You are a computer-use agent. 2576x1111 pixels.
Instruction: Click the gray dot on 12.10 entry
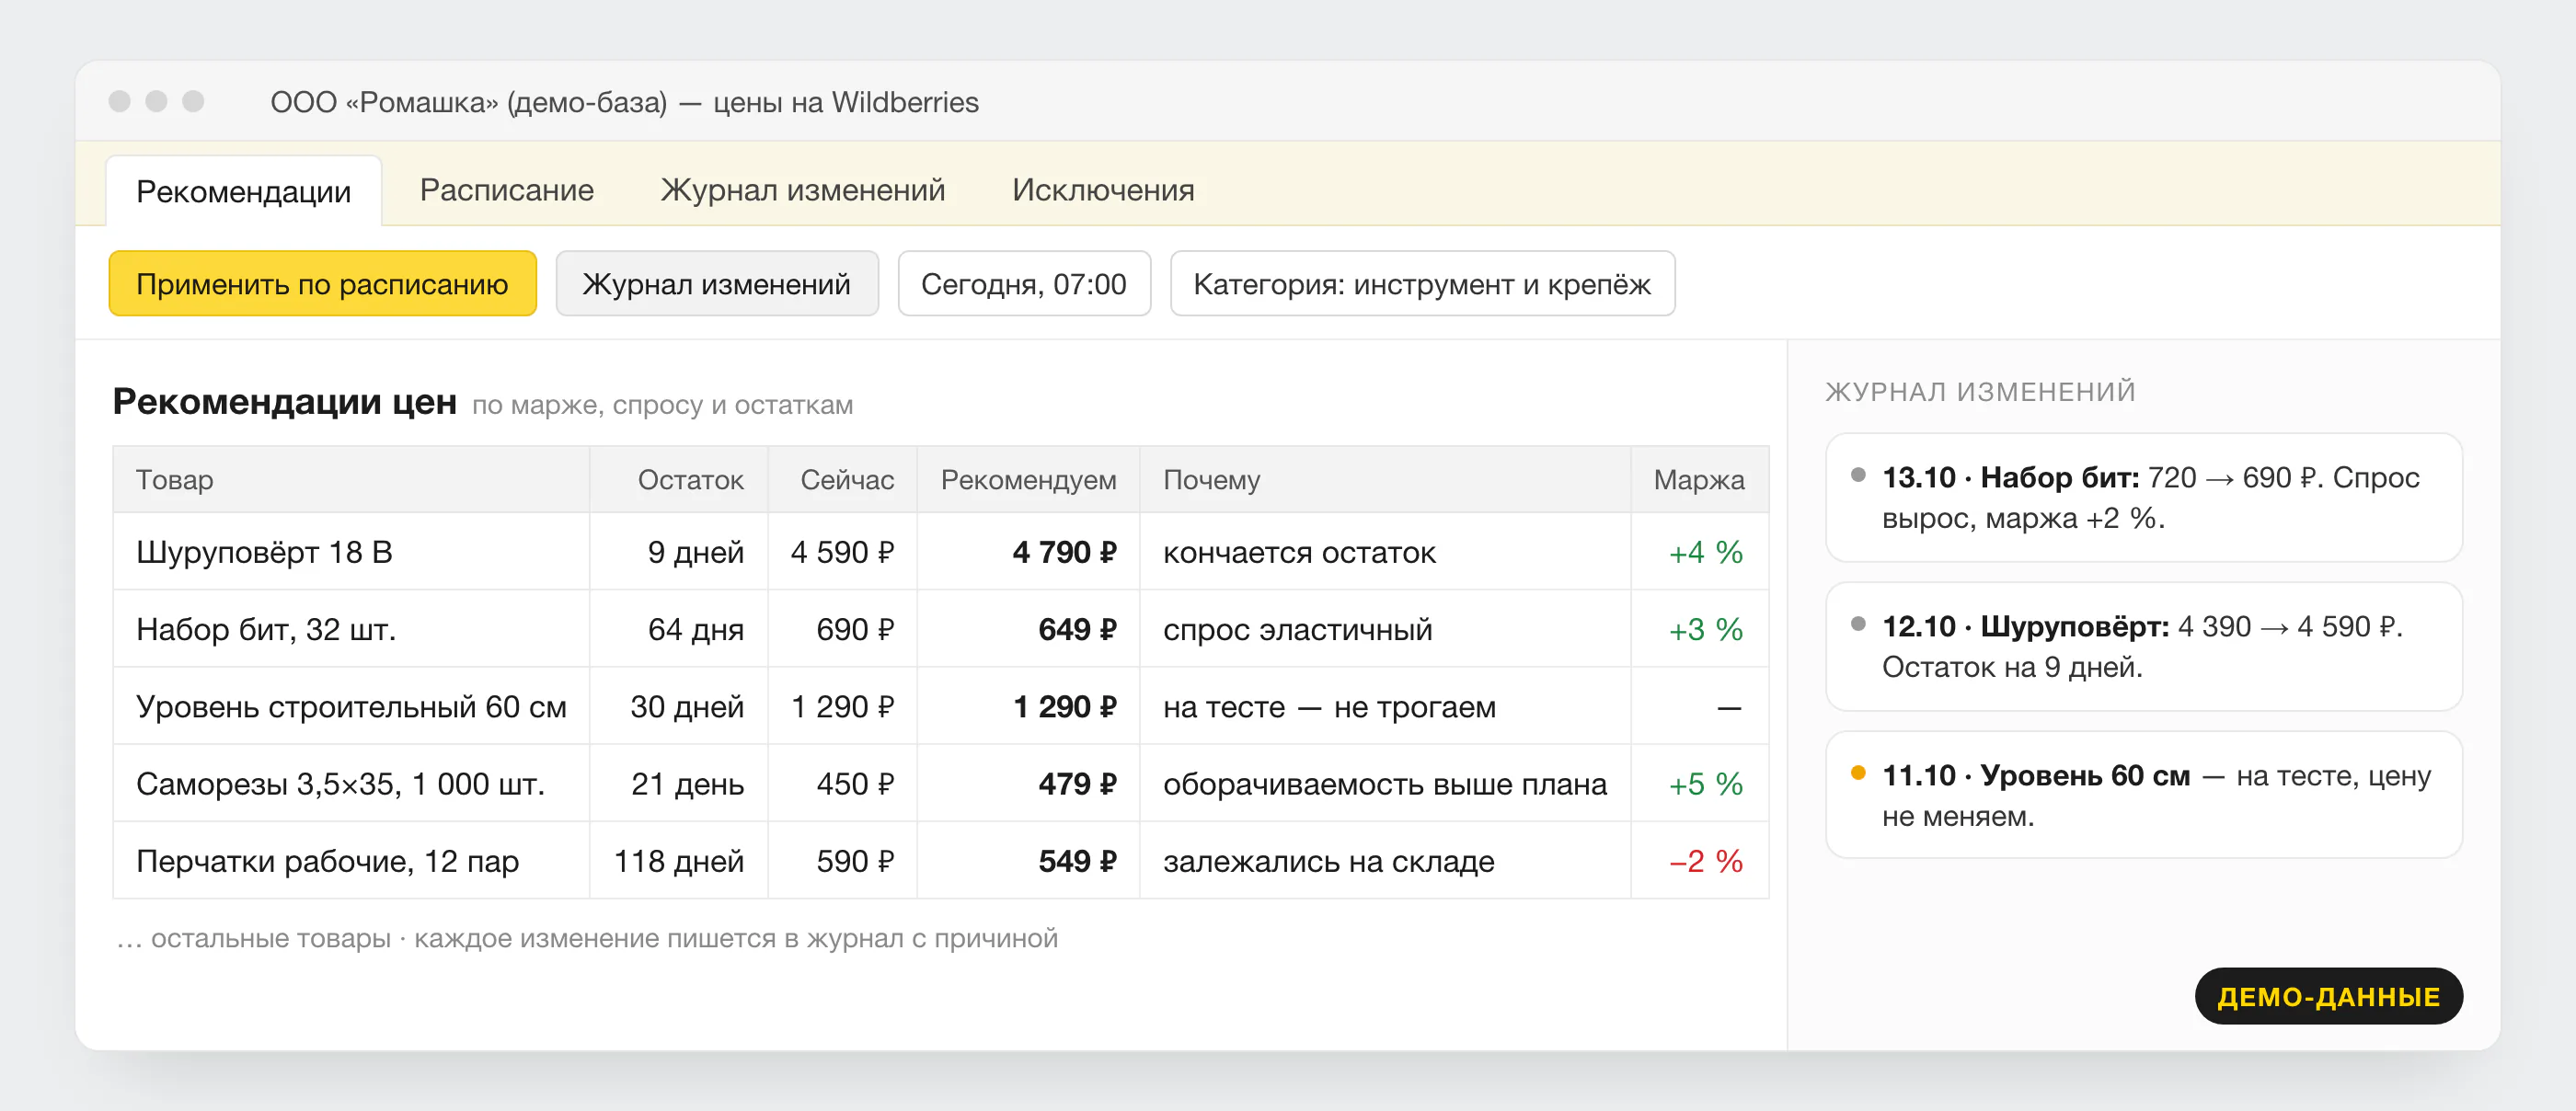point(1858,623)
